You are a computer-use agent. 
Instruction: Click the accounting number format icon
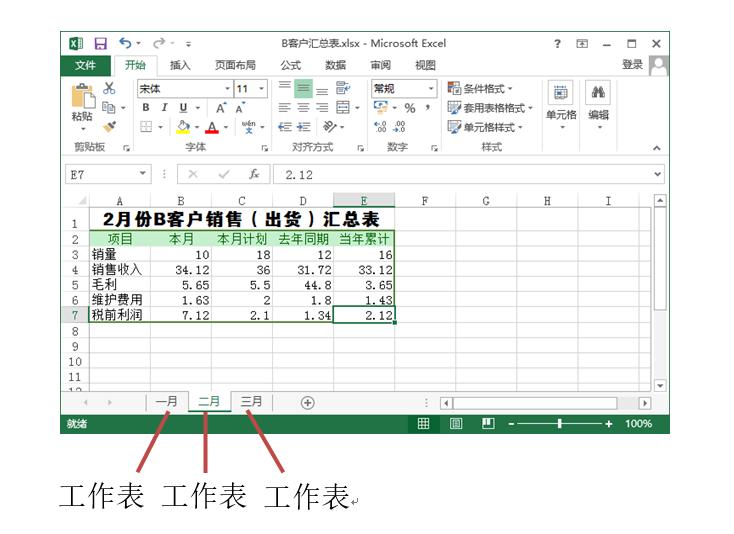click(381, 108)
